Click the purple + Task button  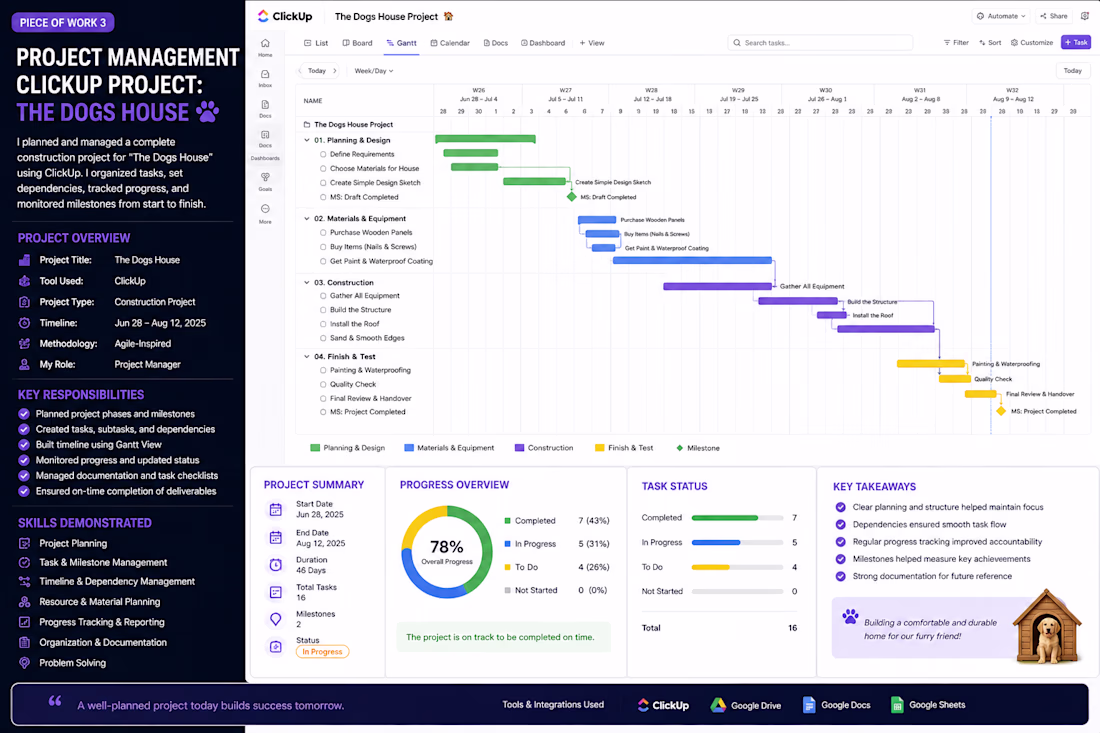click(1075, 43)
